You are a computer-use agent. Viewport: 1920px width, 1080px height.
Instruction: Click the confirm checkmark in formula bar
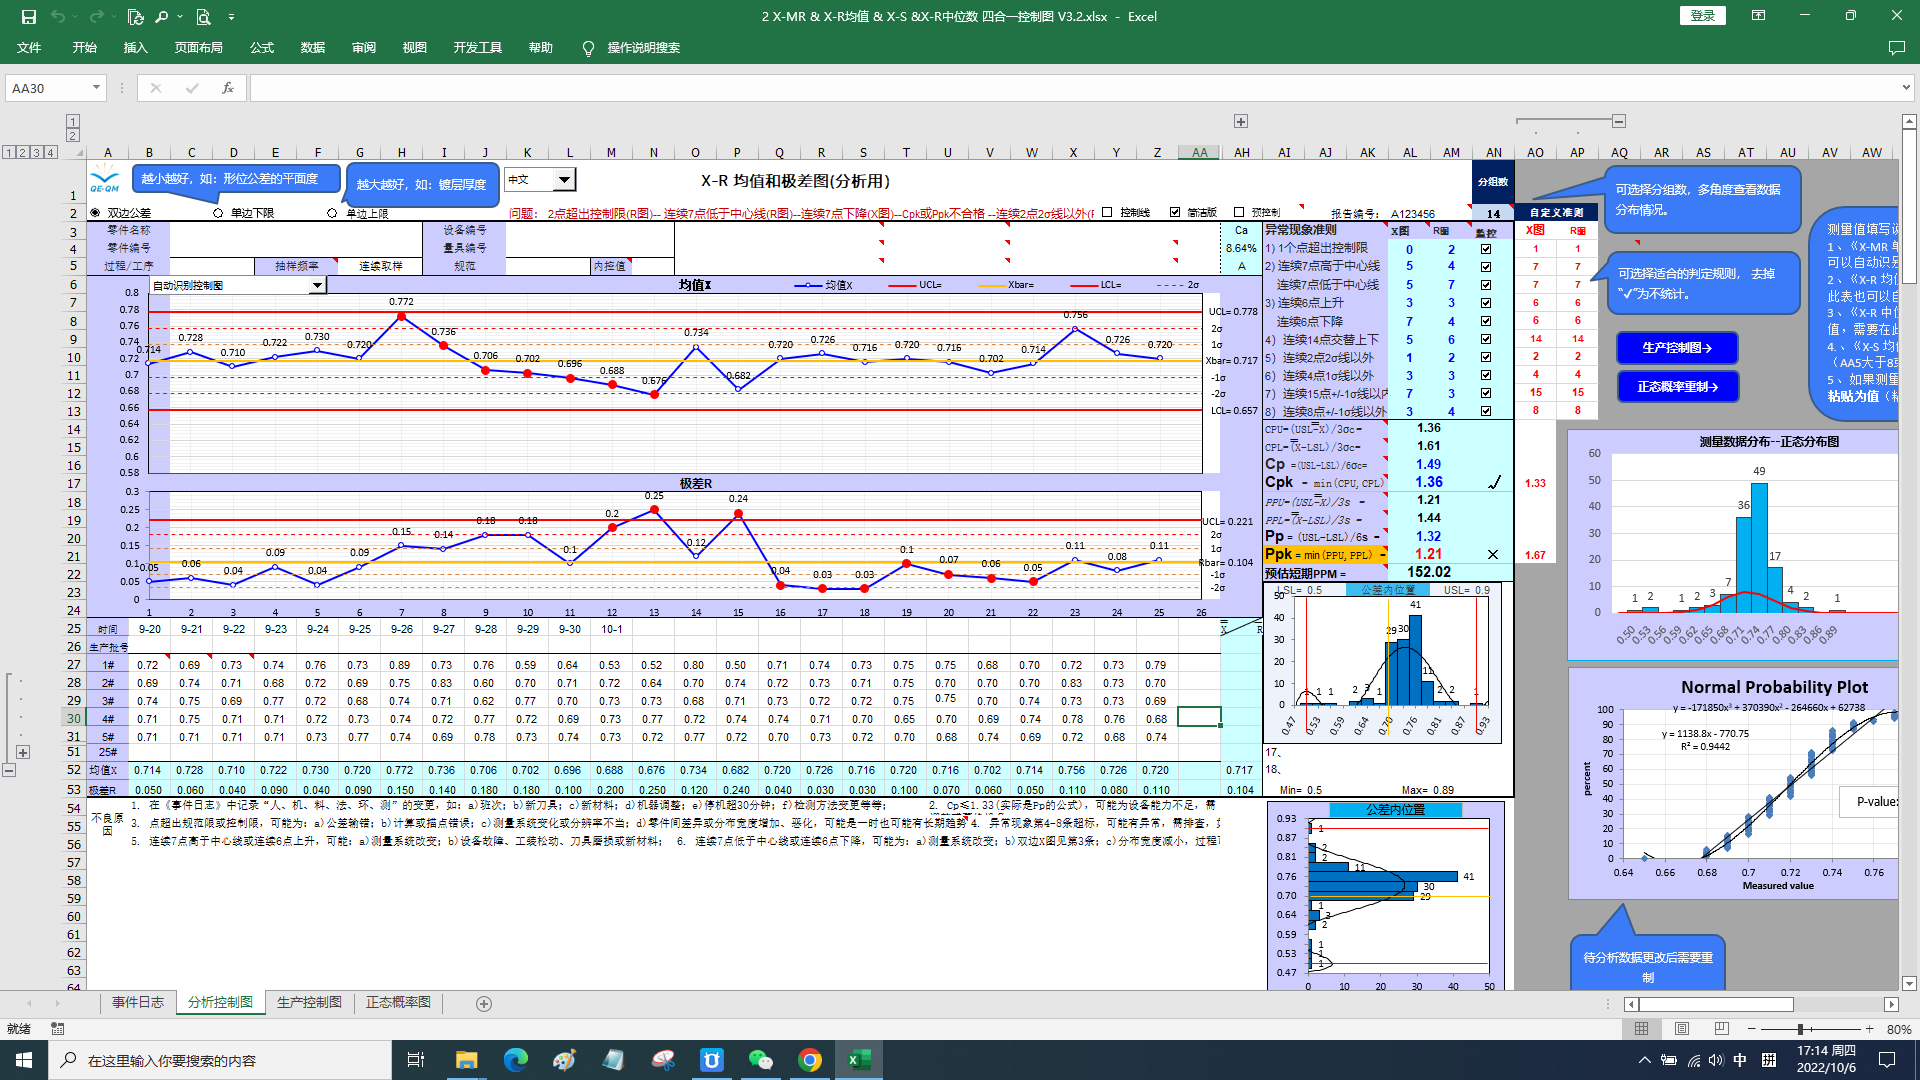pyautogui.click(x=192, y=88)
